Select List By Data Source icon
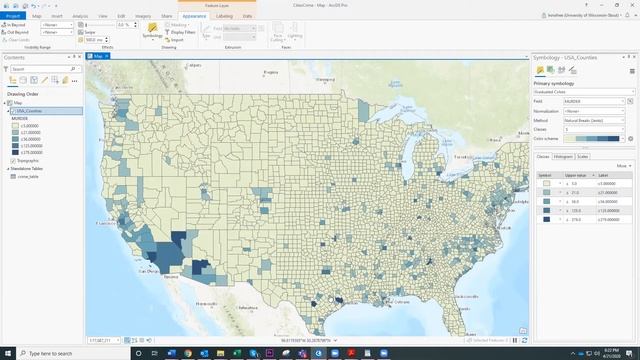The image size is (640, 360). tap(23, 80)
